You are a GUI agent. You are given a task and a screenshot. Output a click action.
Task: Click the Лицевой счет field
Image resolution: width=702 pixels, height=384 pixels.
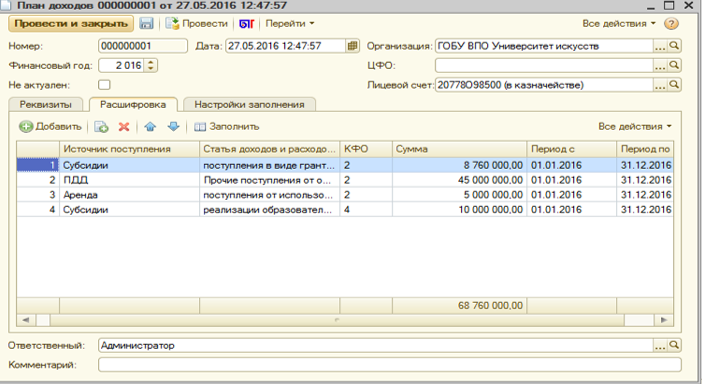[544, 85]
